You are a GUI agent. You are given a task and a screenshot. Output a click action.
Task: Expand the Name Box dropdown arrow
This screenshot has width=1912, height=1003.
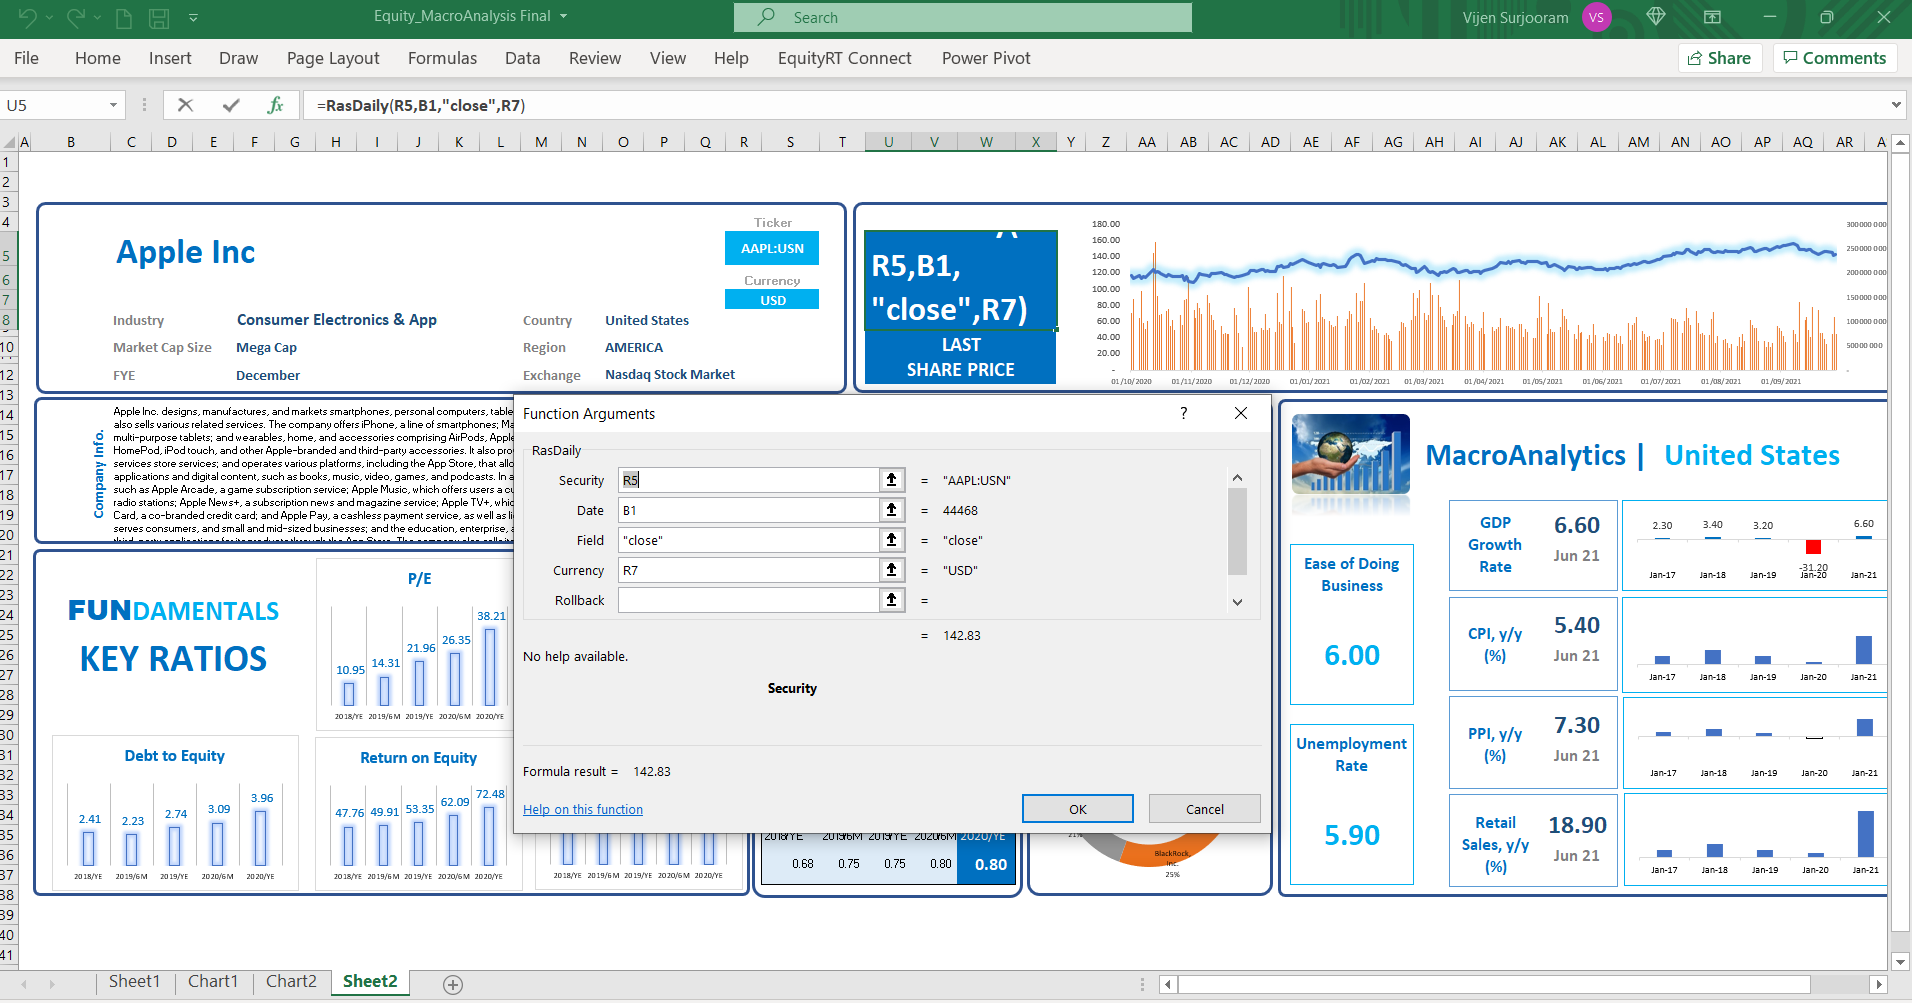coord(113,105)
